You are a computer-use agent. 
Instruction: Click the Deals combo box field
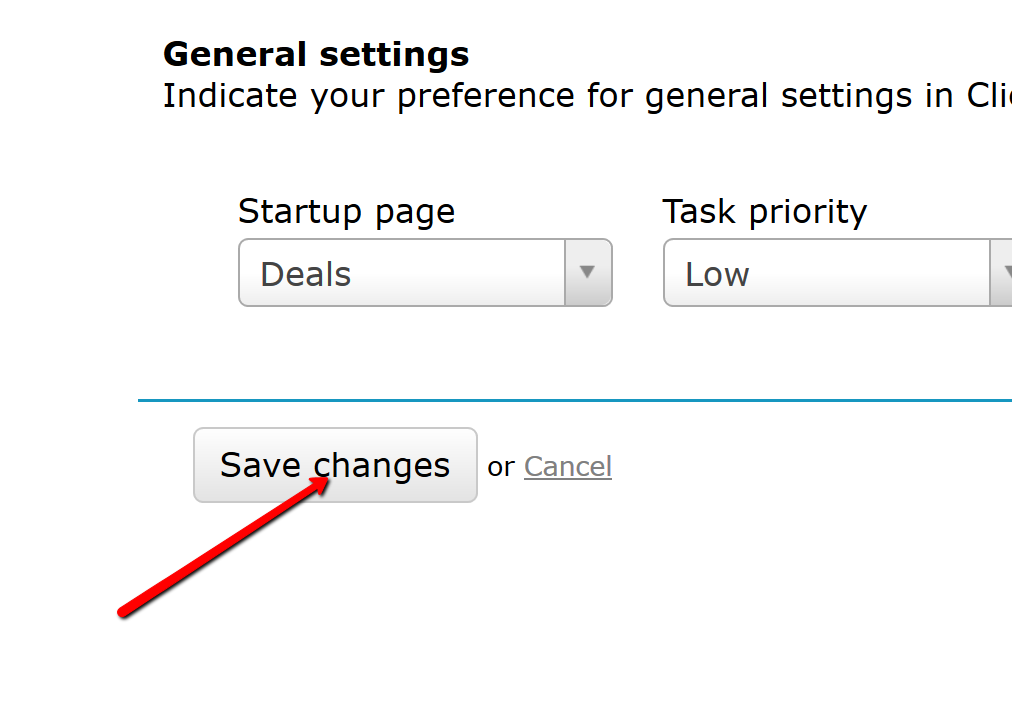(400, 272)
